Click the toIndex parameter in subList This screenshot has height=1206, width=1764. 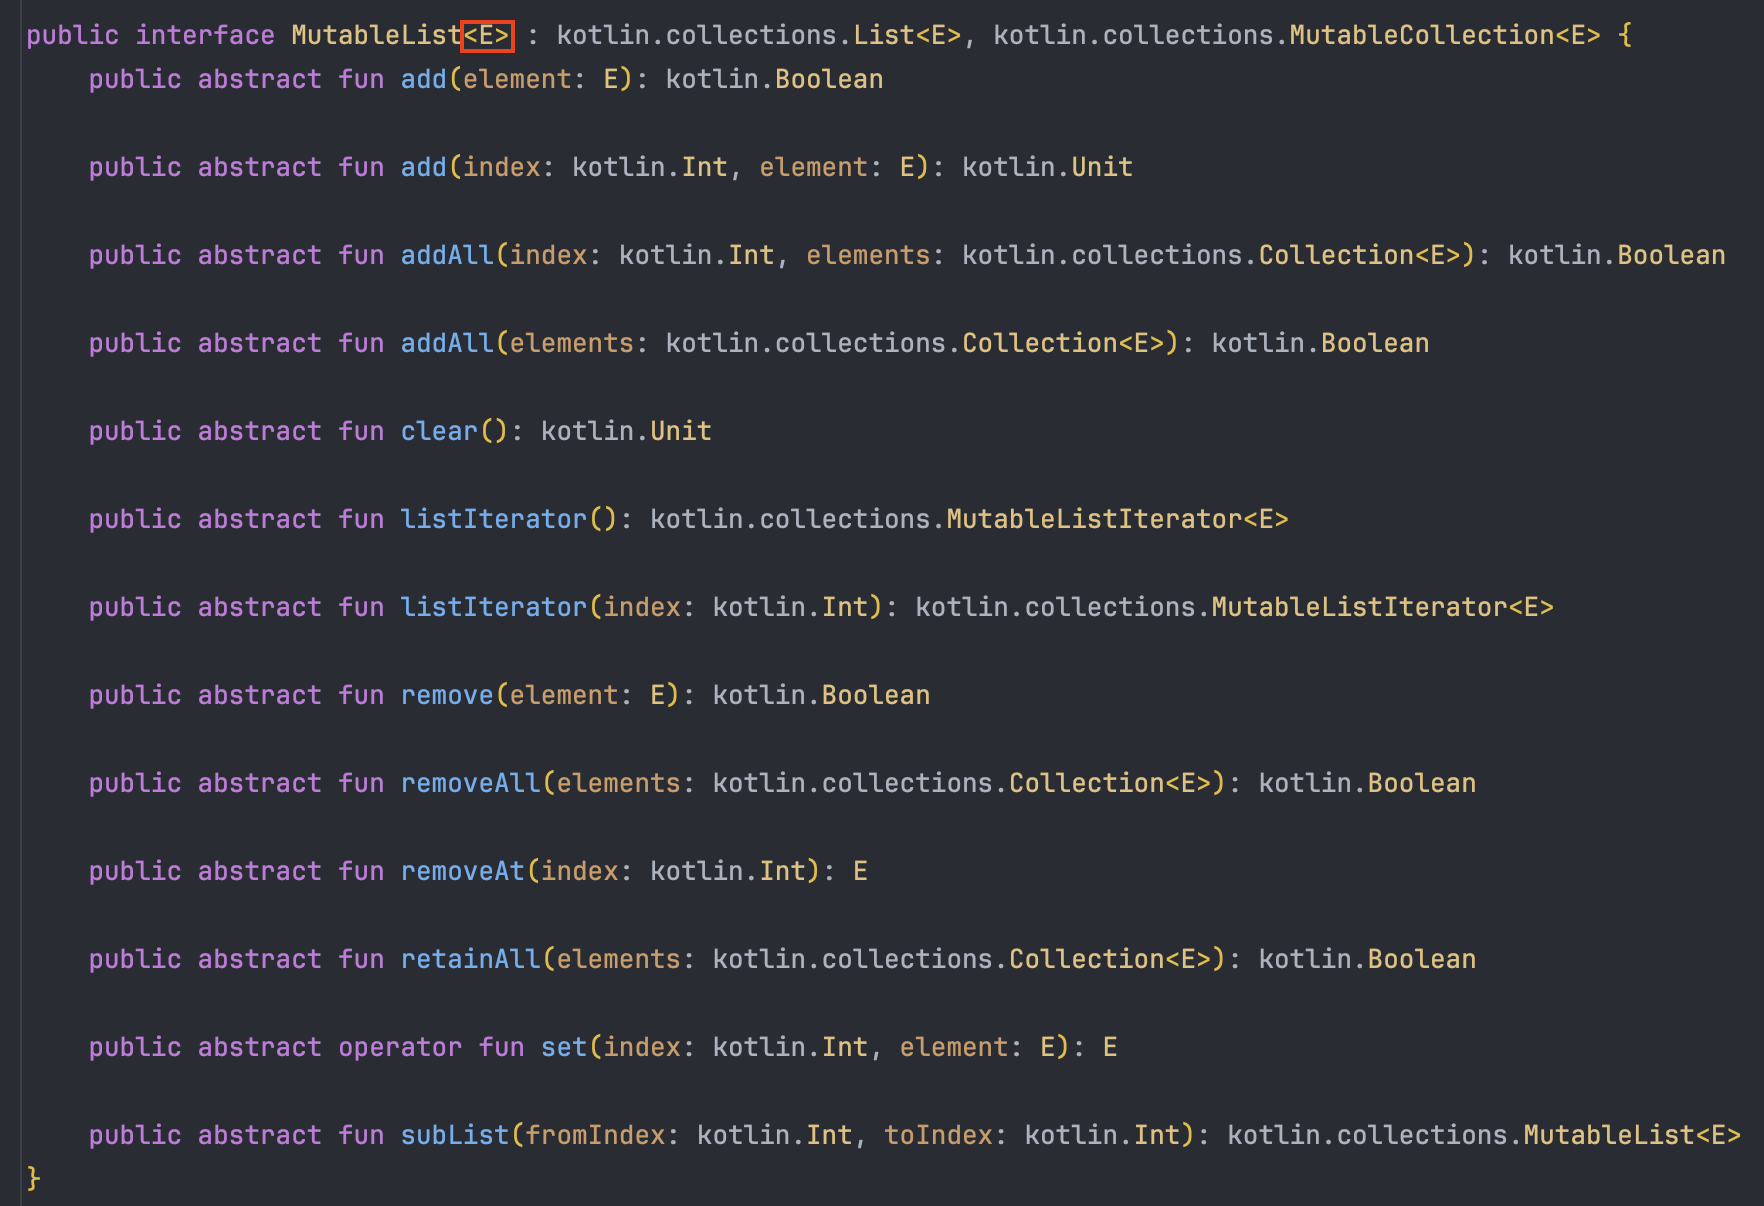938,1135
